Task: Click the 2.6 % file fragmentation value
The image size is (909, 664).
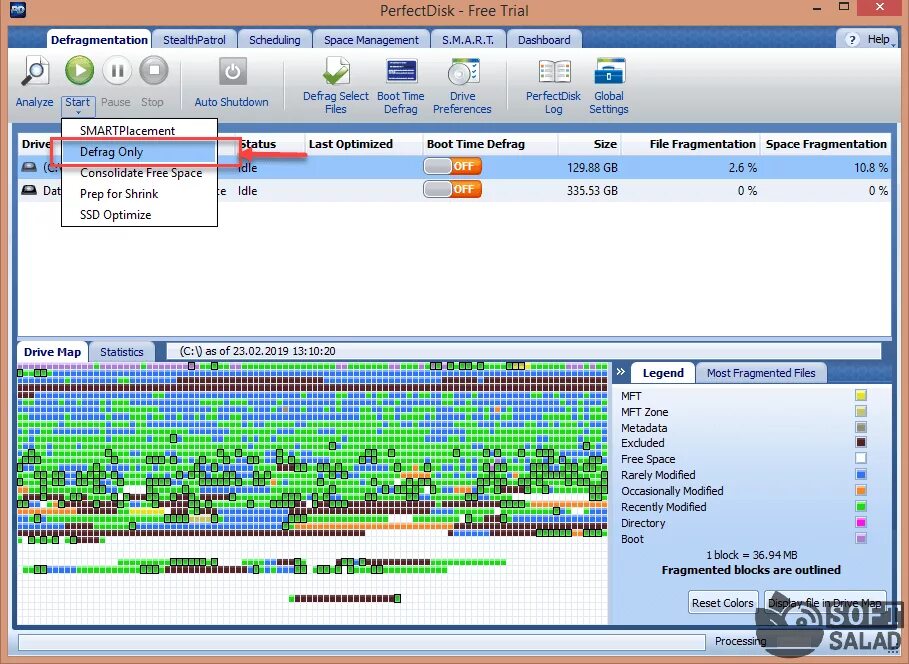Action: coord(743,168)
